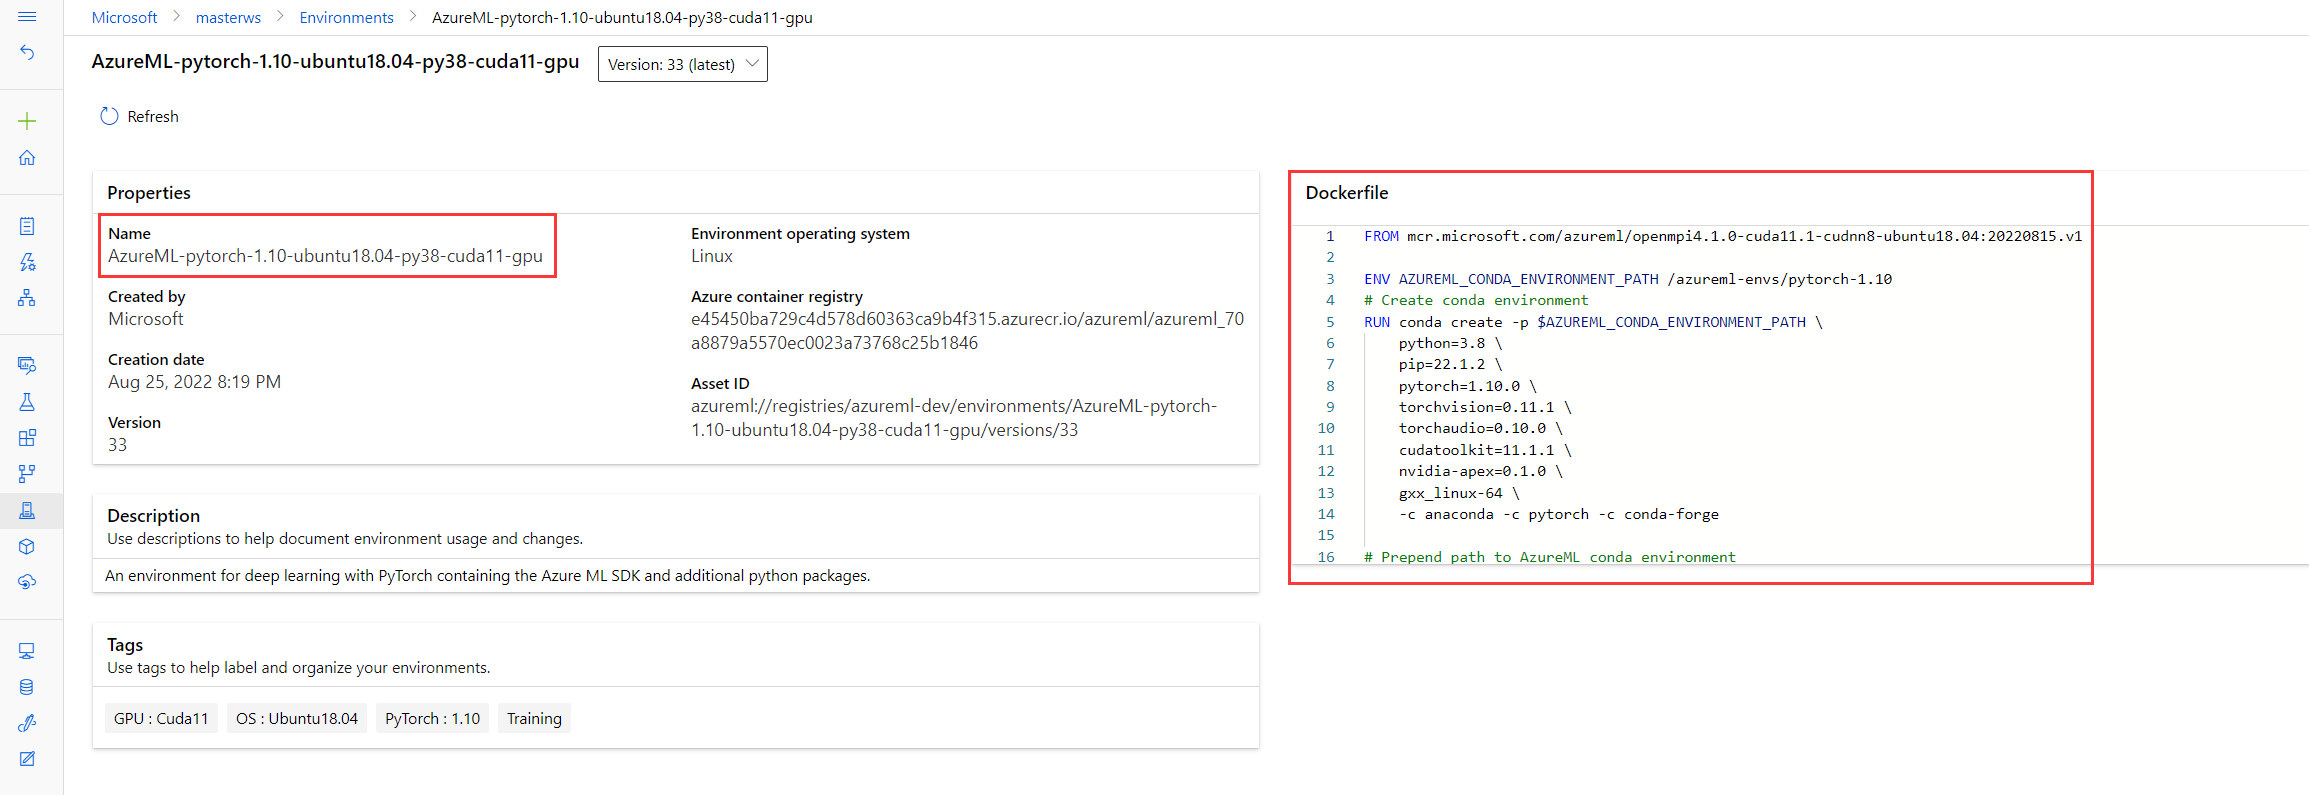The height and width of the screenshot is (795, 2309).
Task: Click the Dockerfile panel heading
Action: coord(1347,193)
